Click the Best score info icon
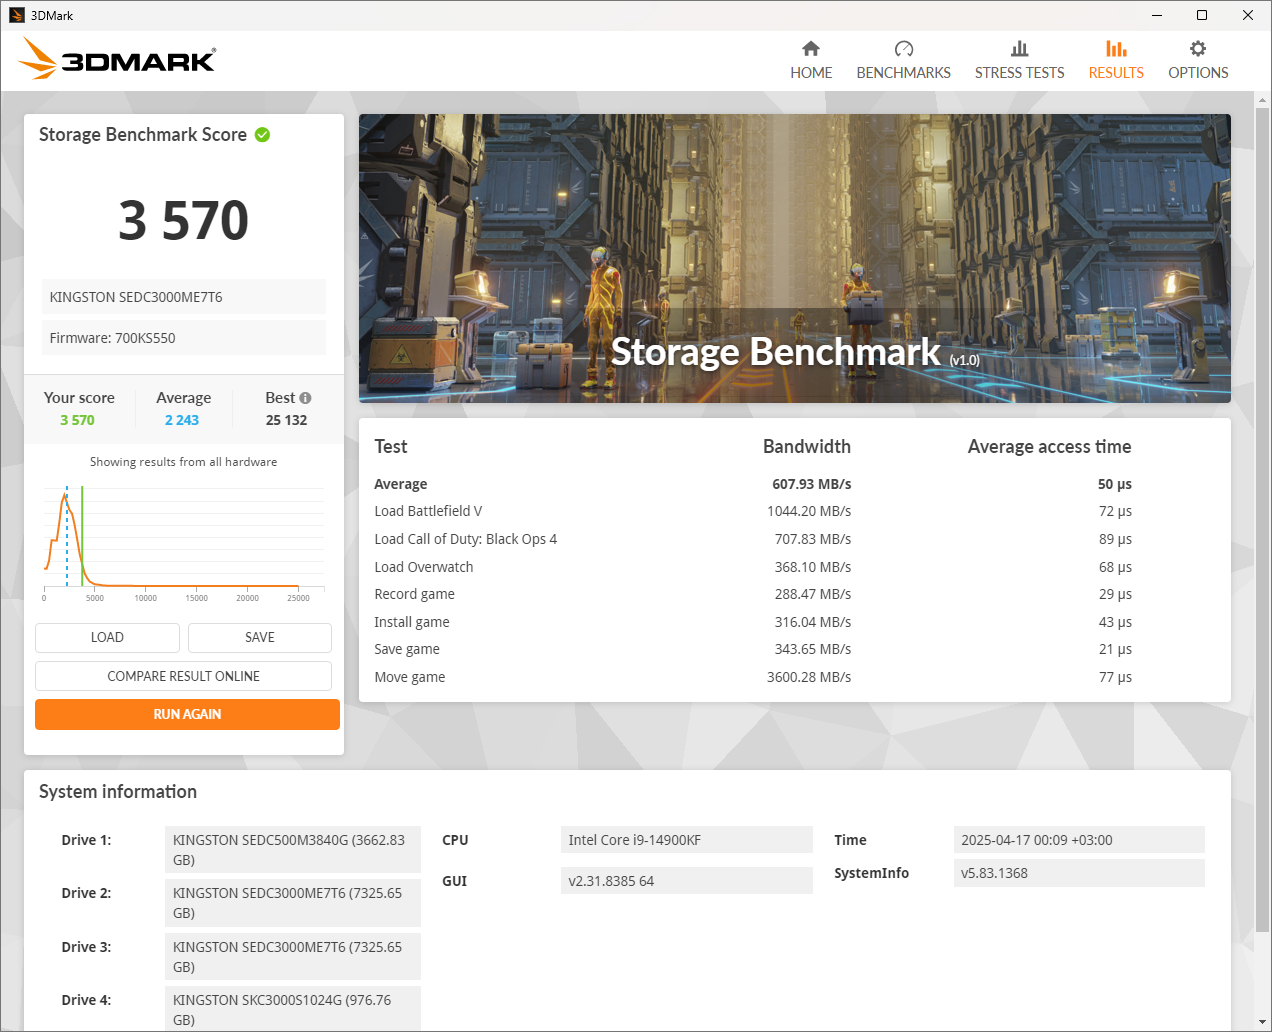The width and height of the screenshot is (1272, 1032). pos(305,398)
